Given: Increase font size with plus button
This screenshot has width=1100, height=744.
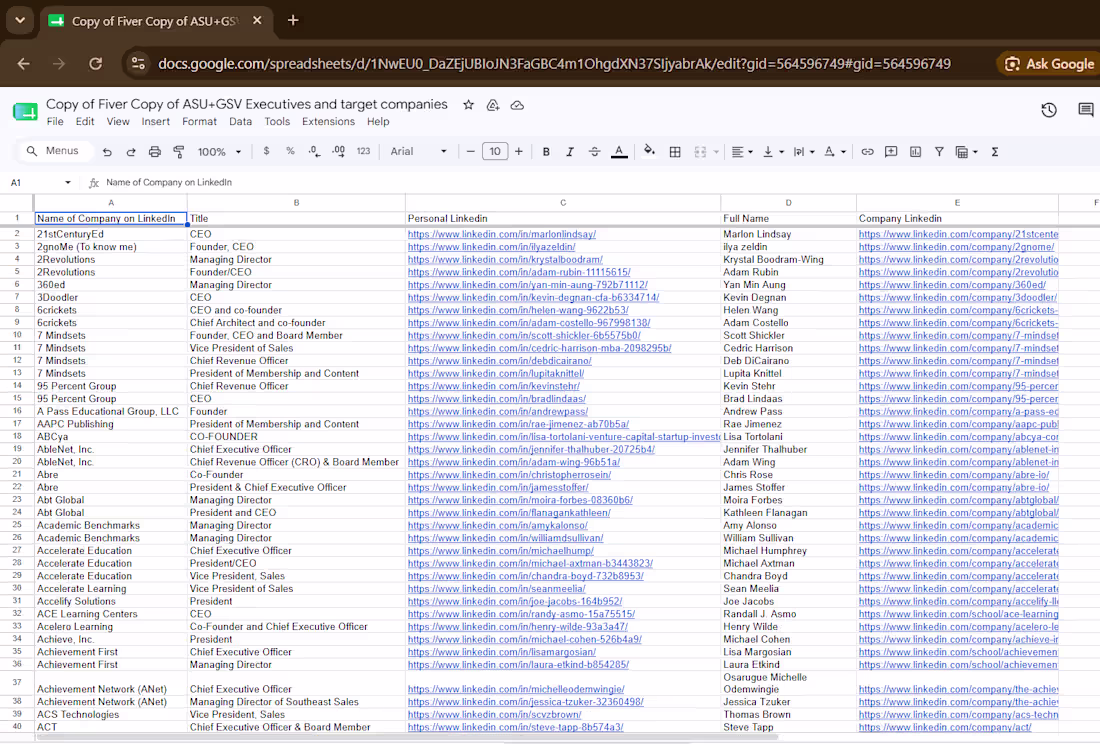Looking at the screenshot, I should 518,151.
